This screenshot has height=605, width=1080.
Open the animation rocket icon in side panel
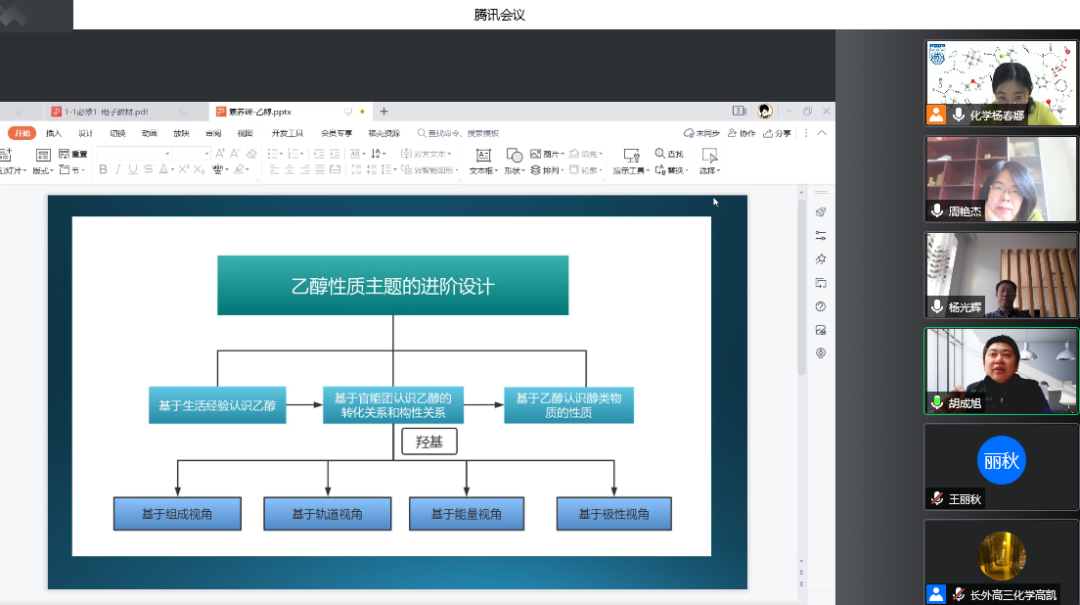click(x=820, y=212)
